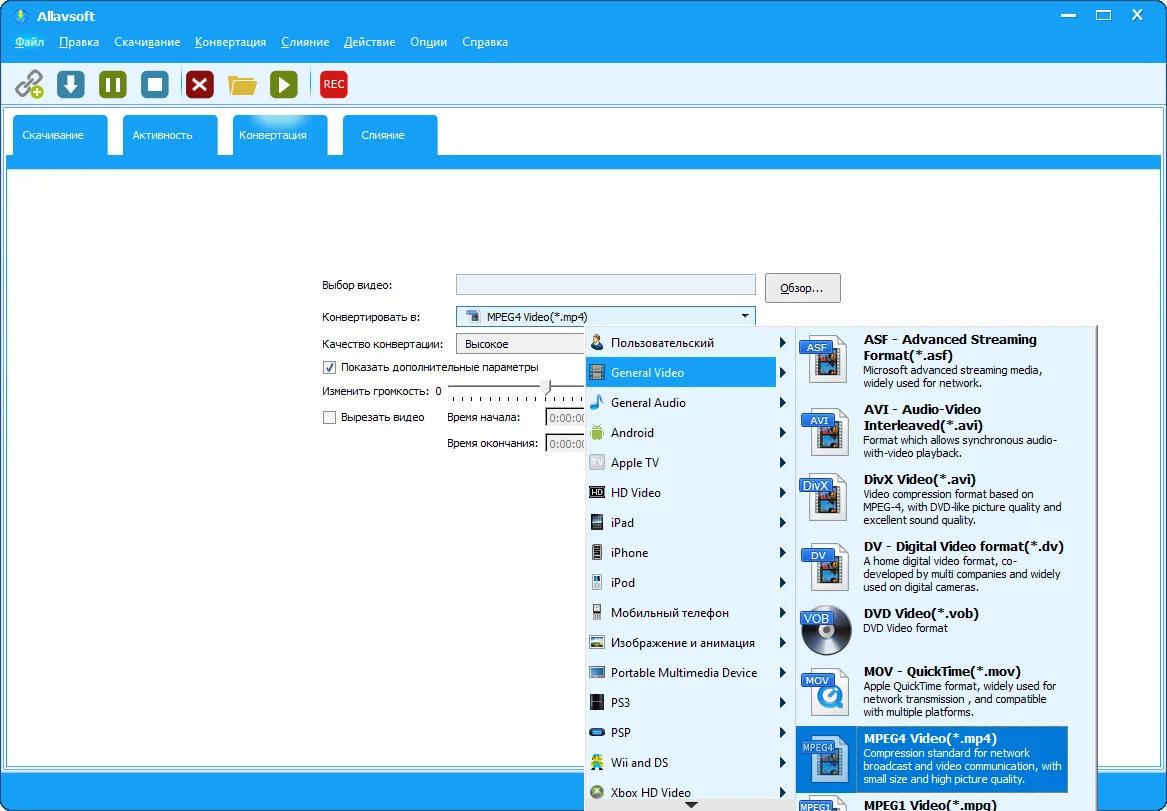Viewport: 1167px width, 811px height.
Task: Click the blue stop icon in toolbar
Action: [154, 85]
